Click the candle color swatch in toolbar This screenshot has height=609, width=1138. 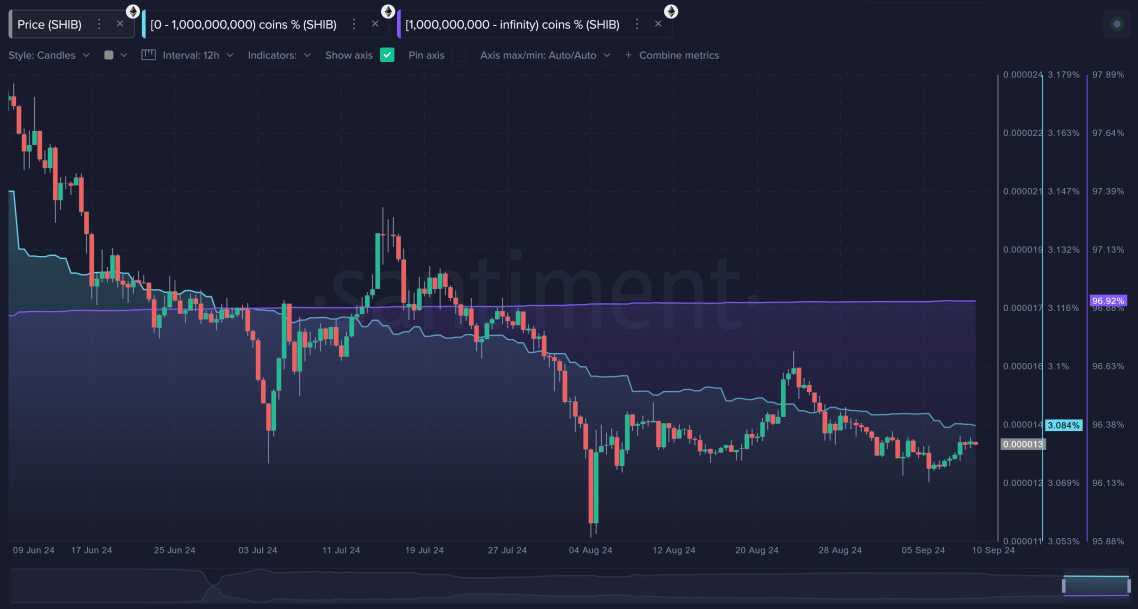click(109, 55)
